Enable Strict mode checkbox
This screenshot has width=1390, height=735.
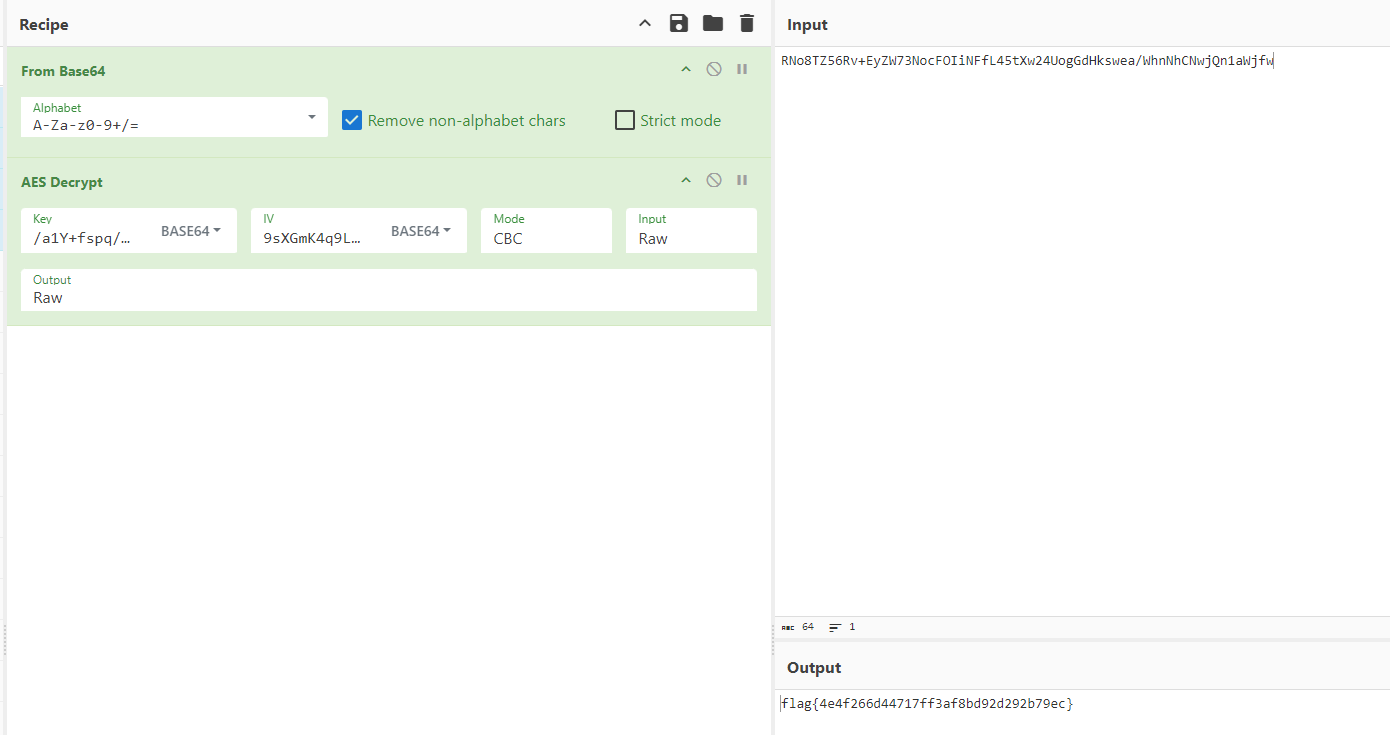point(625,120)
